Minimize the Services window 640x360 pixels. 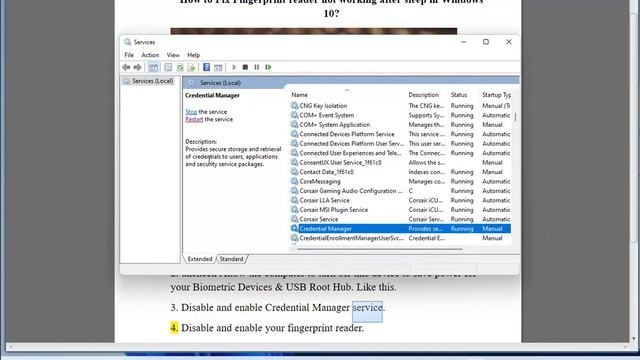(x=463, y=42)
